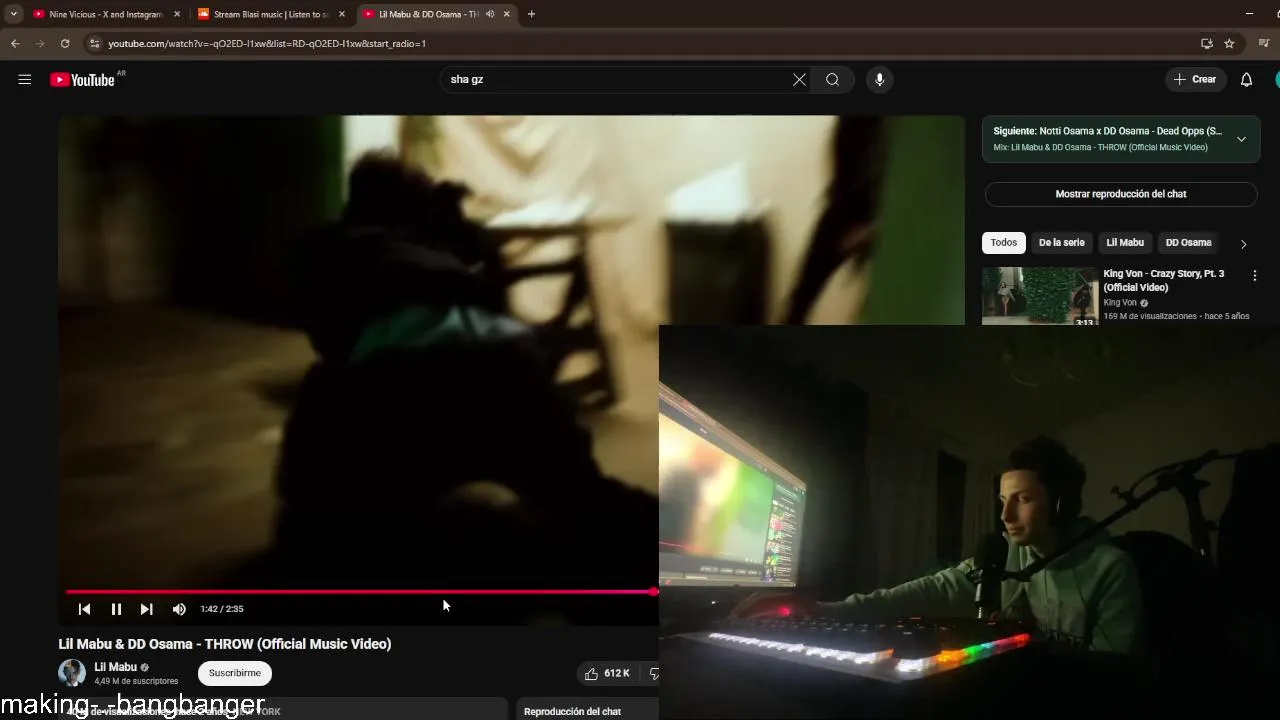Select the DD Osama filter chip
Viewport: 1280px width, 720px height.
(1188, 243)
